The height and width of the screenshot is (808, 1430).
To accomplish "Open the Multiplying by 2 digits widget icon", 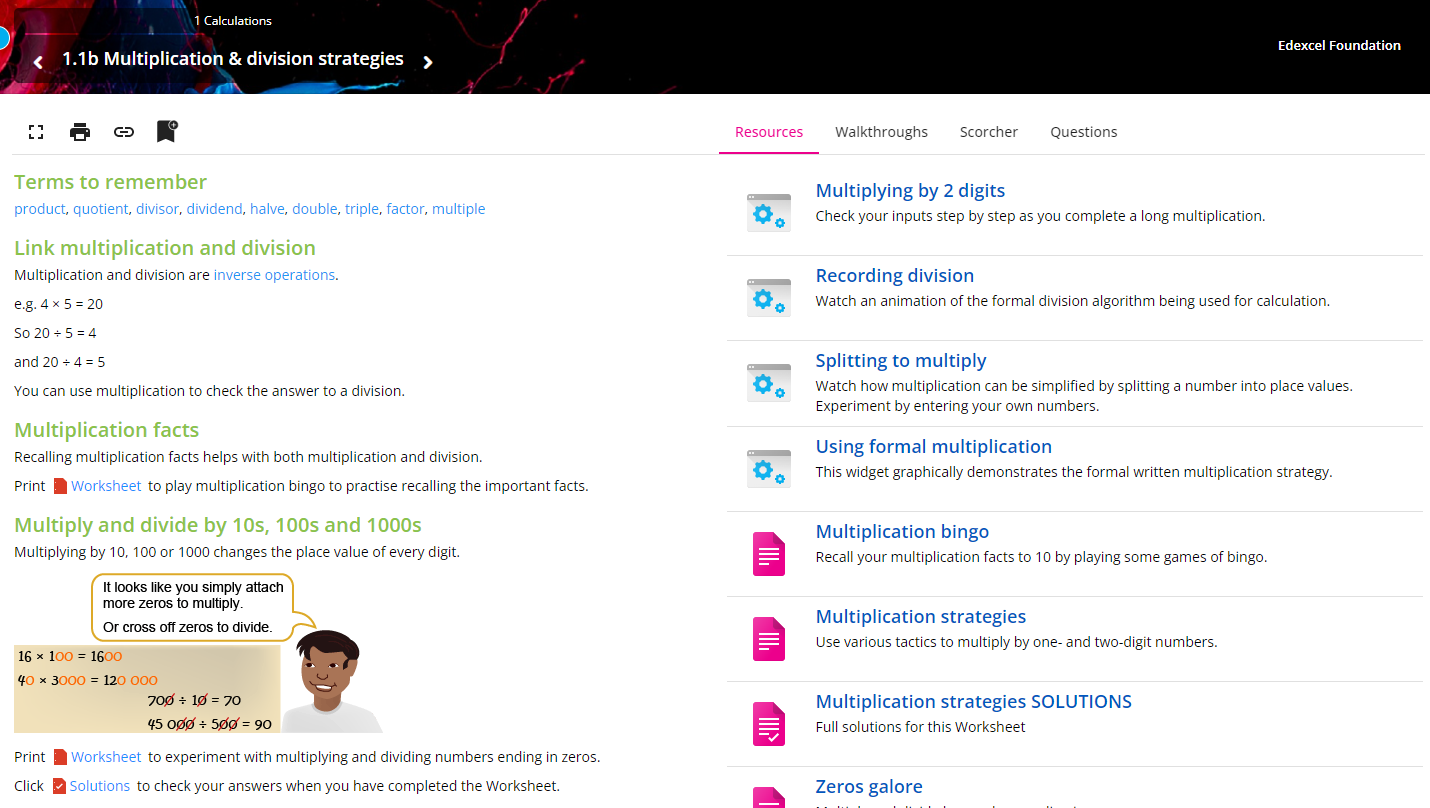I will tap(768, 213).
